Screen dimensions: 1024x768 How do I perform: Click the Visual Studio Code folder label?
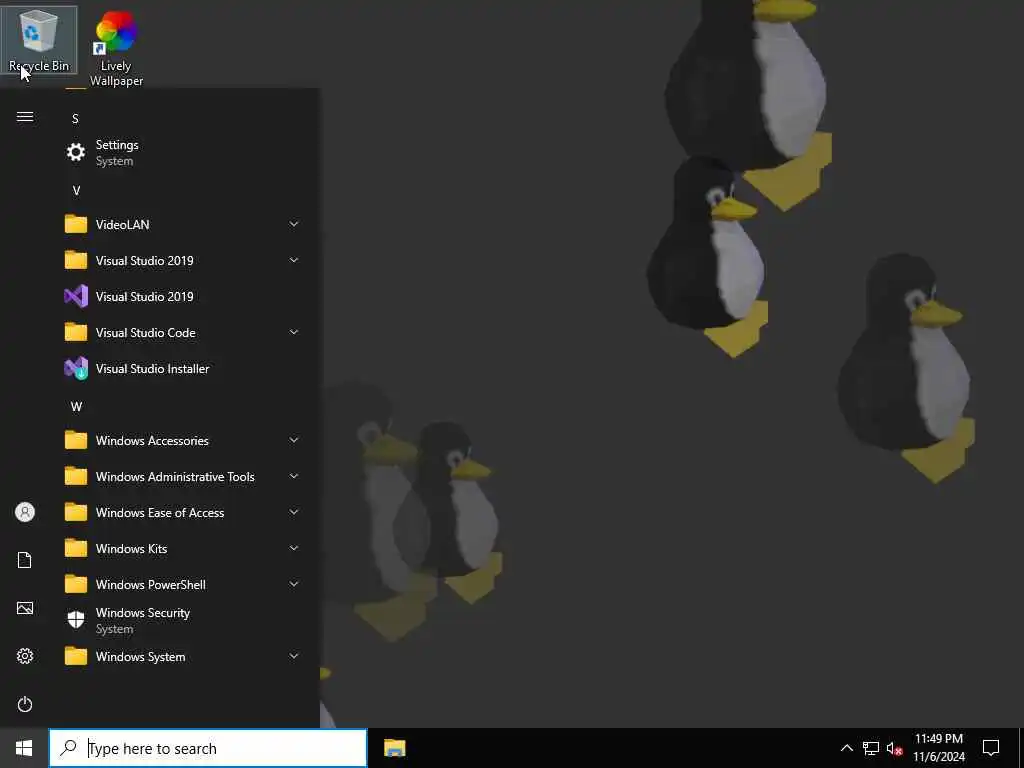pos(146,332)
